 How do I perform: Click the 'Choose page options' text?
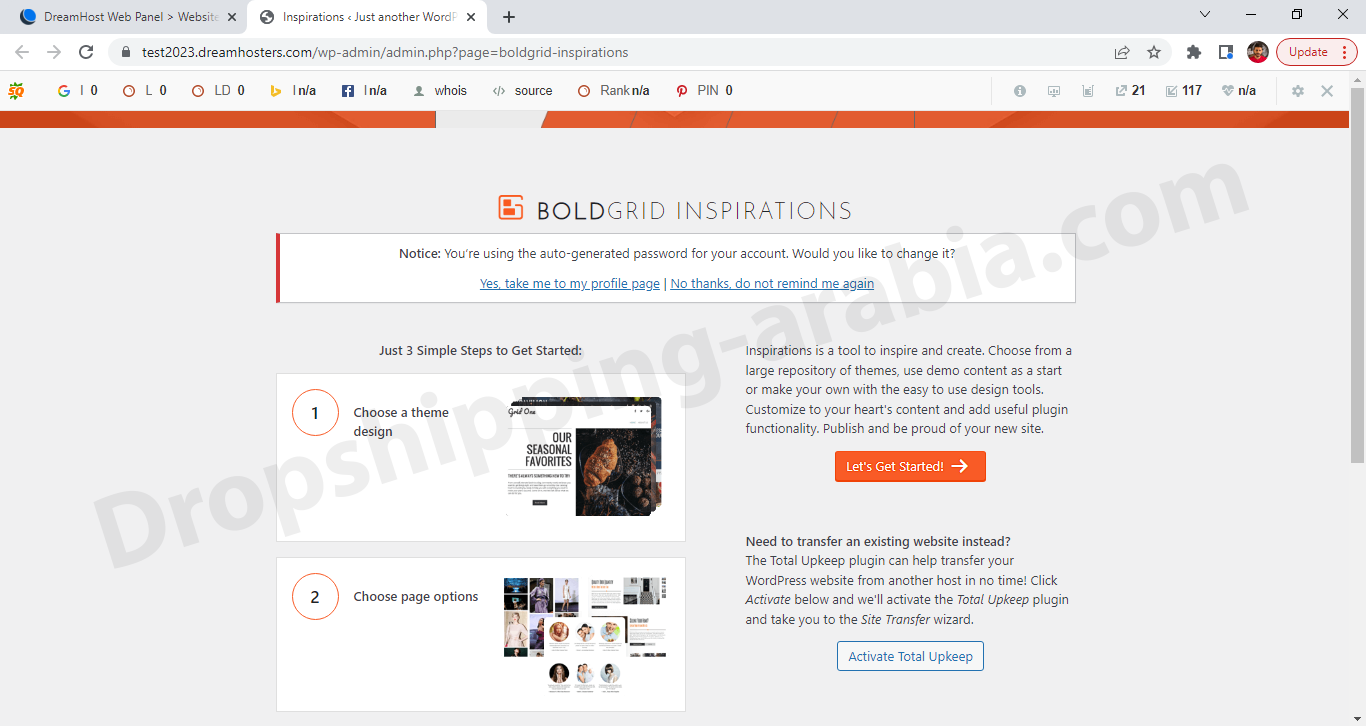pos(416,597)
